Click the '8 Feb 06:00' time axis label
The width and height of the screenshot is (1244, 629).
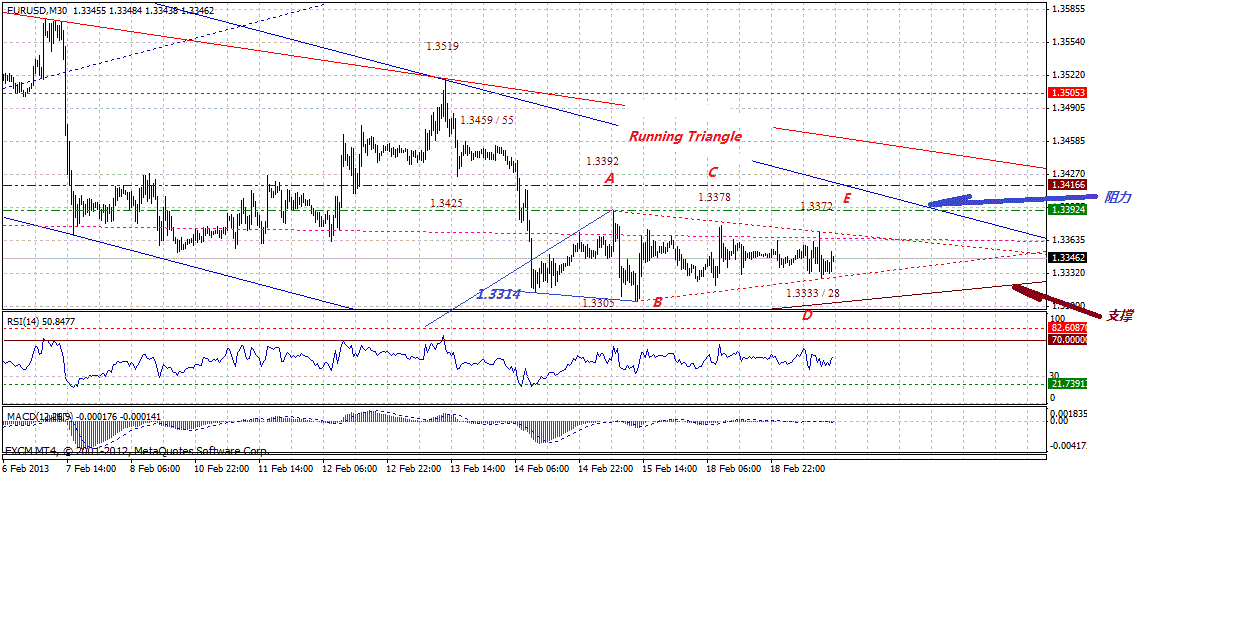click(153, 468)
